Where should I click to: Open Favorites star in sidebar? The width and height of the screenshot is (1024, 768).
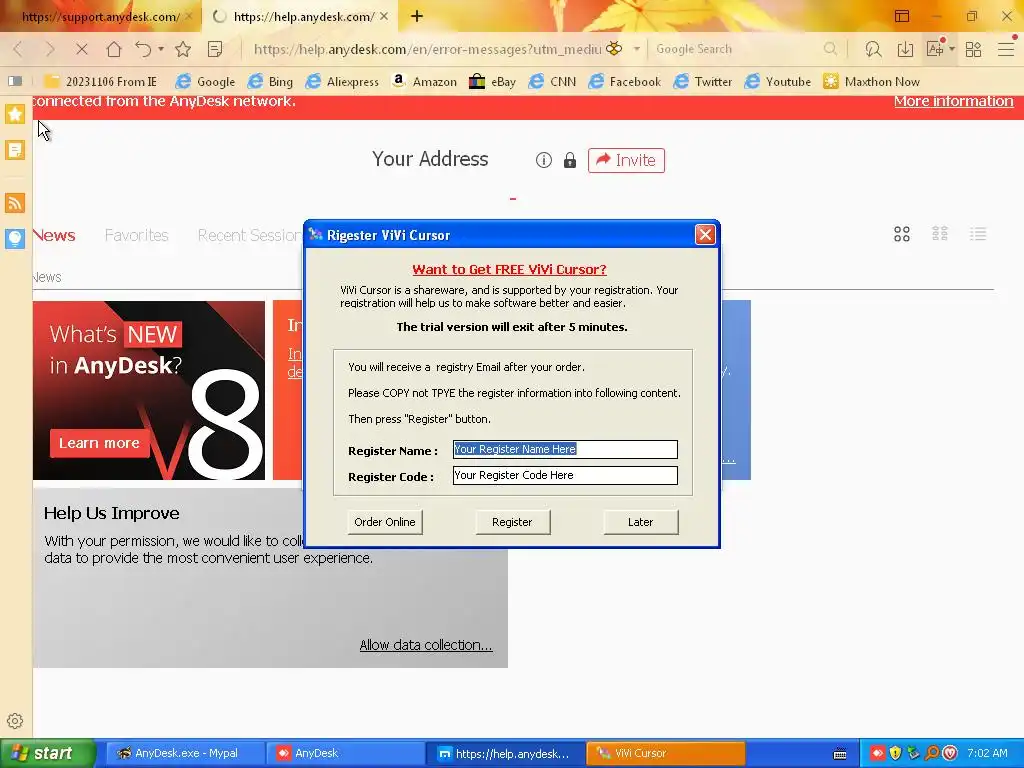(15, 114)
